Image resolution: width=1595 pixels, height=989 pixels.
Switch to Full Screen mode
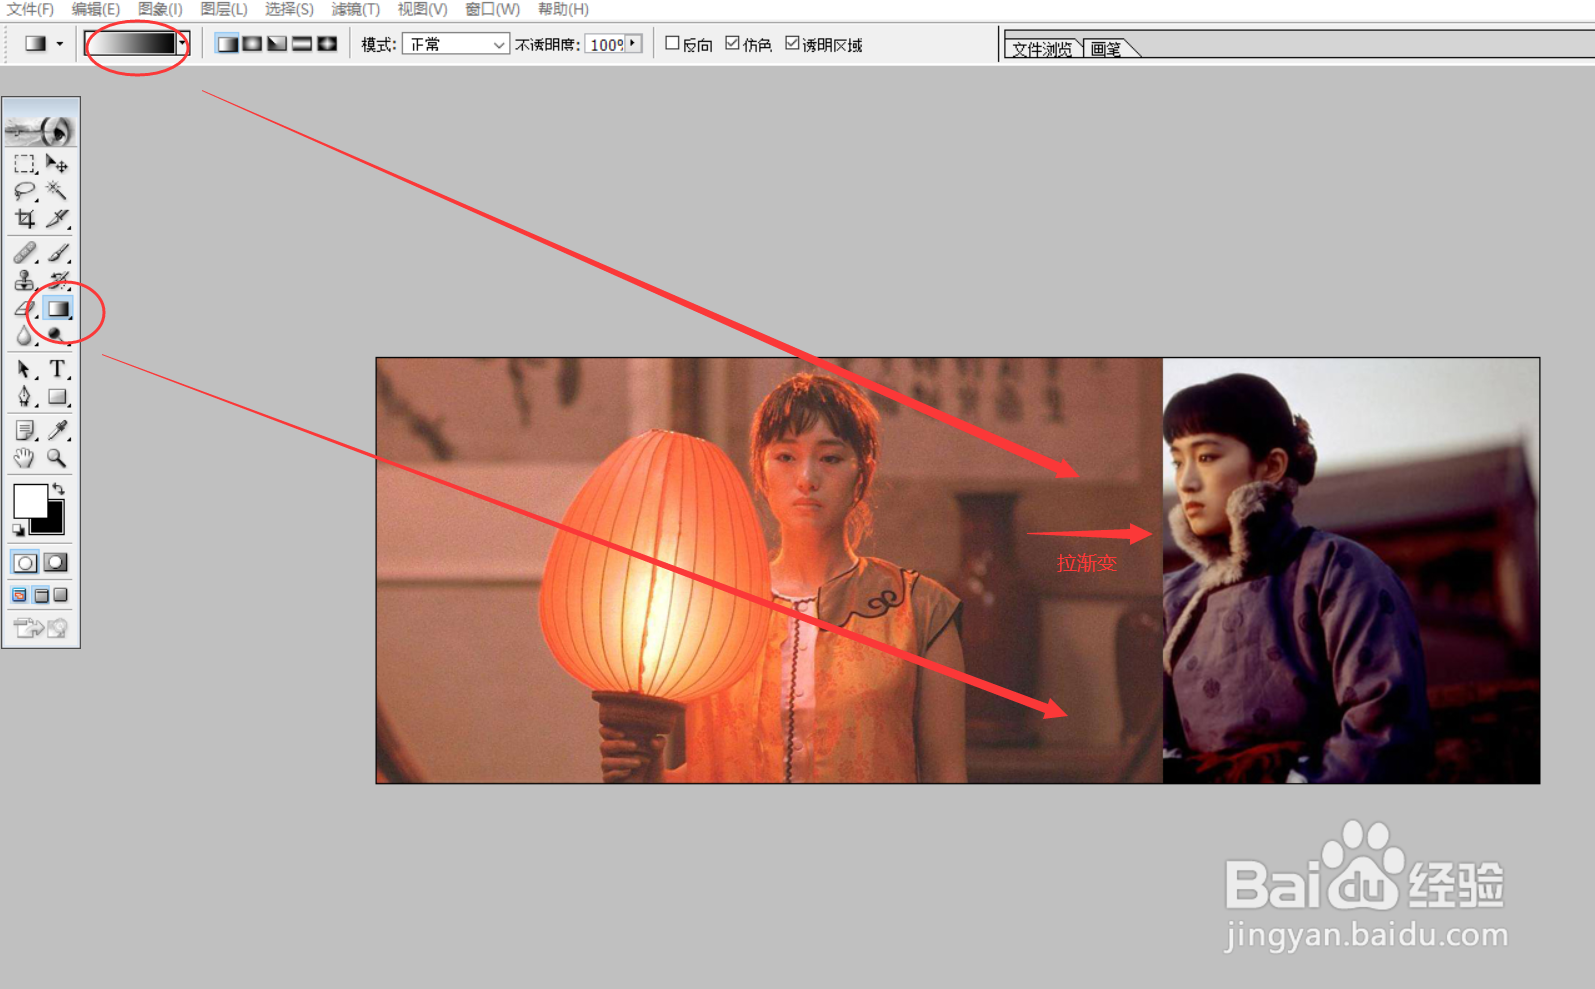[61, 595]
